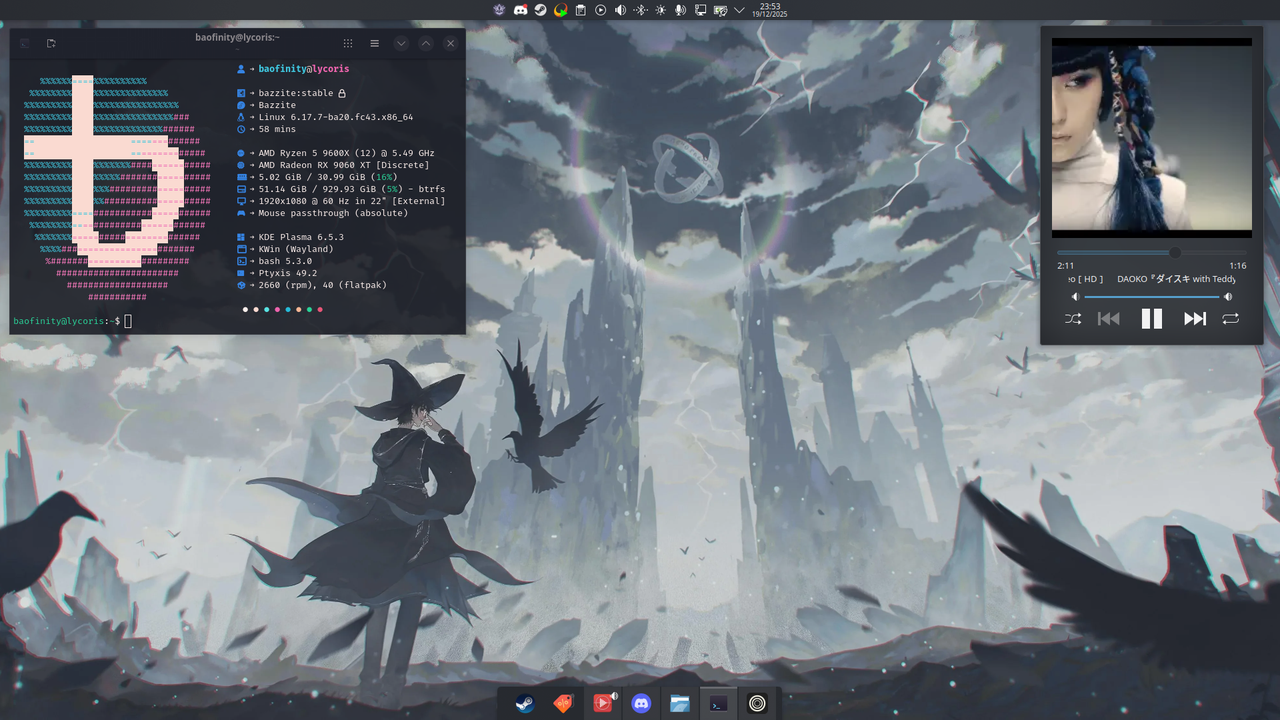Enable repeat mode in the media player
Viewport: 1280px width, 720px height.
1230,318
